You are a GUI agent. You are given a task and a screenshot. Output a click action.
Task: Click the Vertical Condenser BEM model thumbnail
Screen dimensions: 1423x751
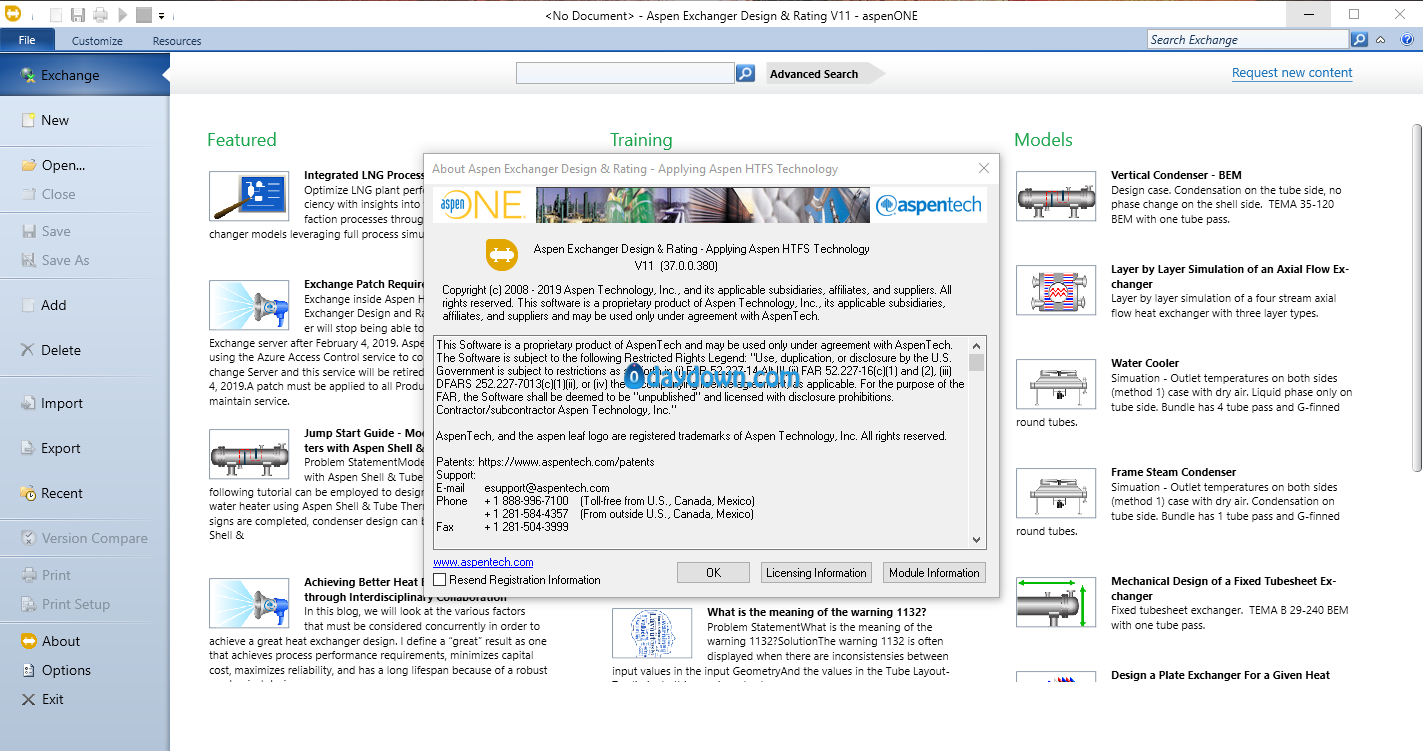click(1055, 196)
